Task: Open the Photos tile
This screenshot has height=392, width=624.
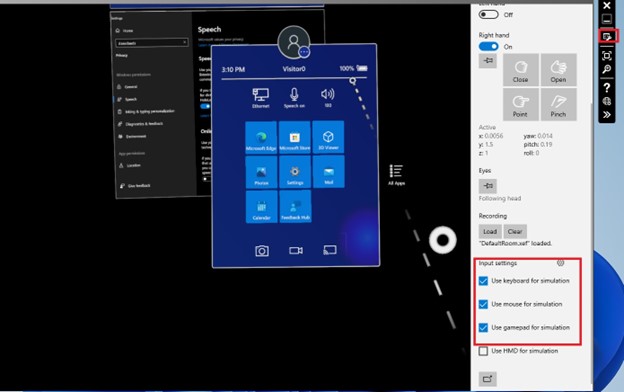Action: point(261,172)
